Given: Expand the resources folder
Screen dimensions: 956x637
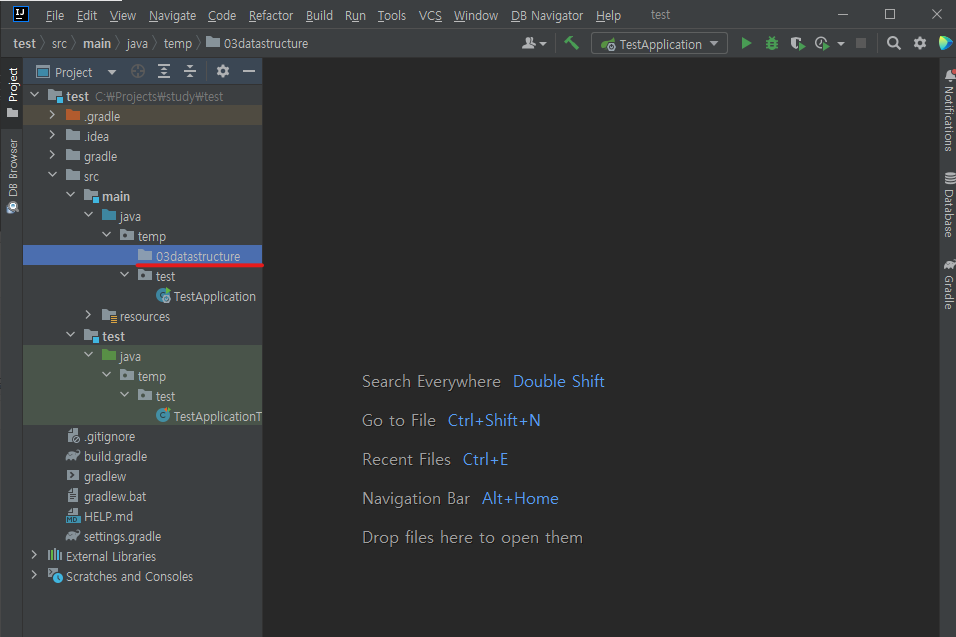Looking at the screenshot, I should click(x=88, y=315).
